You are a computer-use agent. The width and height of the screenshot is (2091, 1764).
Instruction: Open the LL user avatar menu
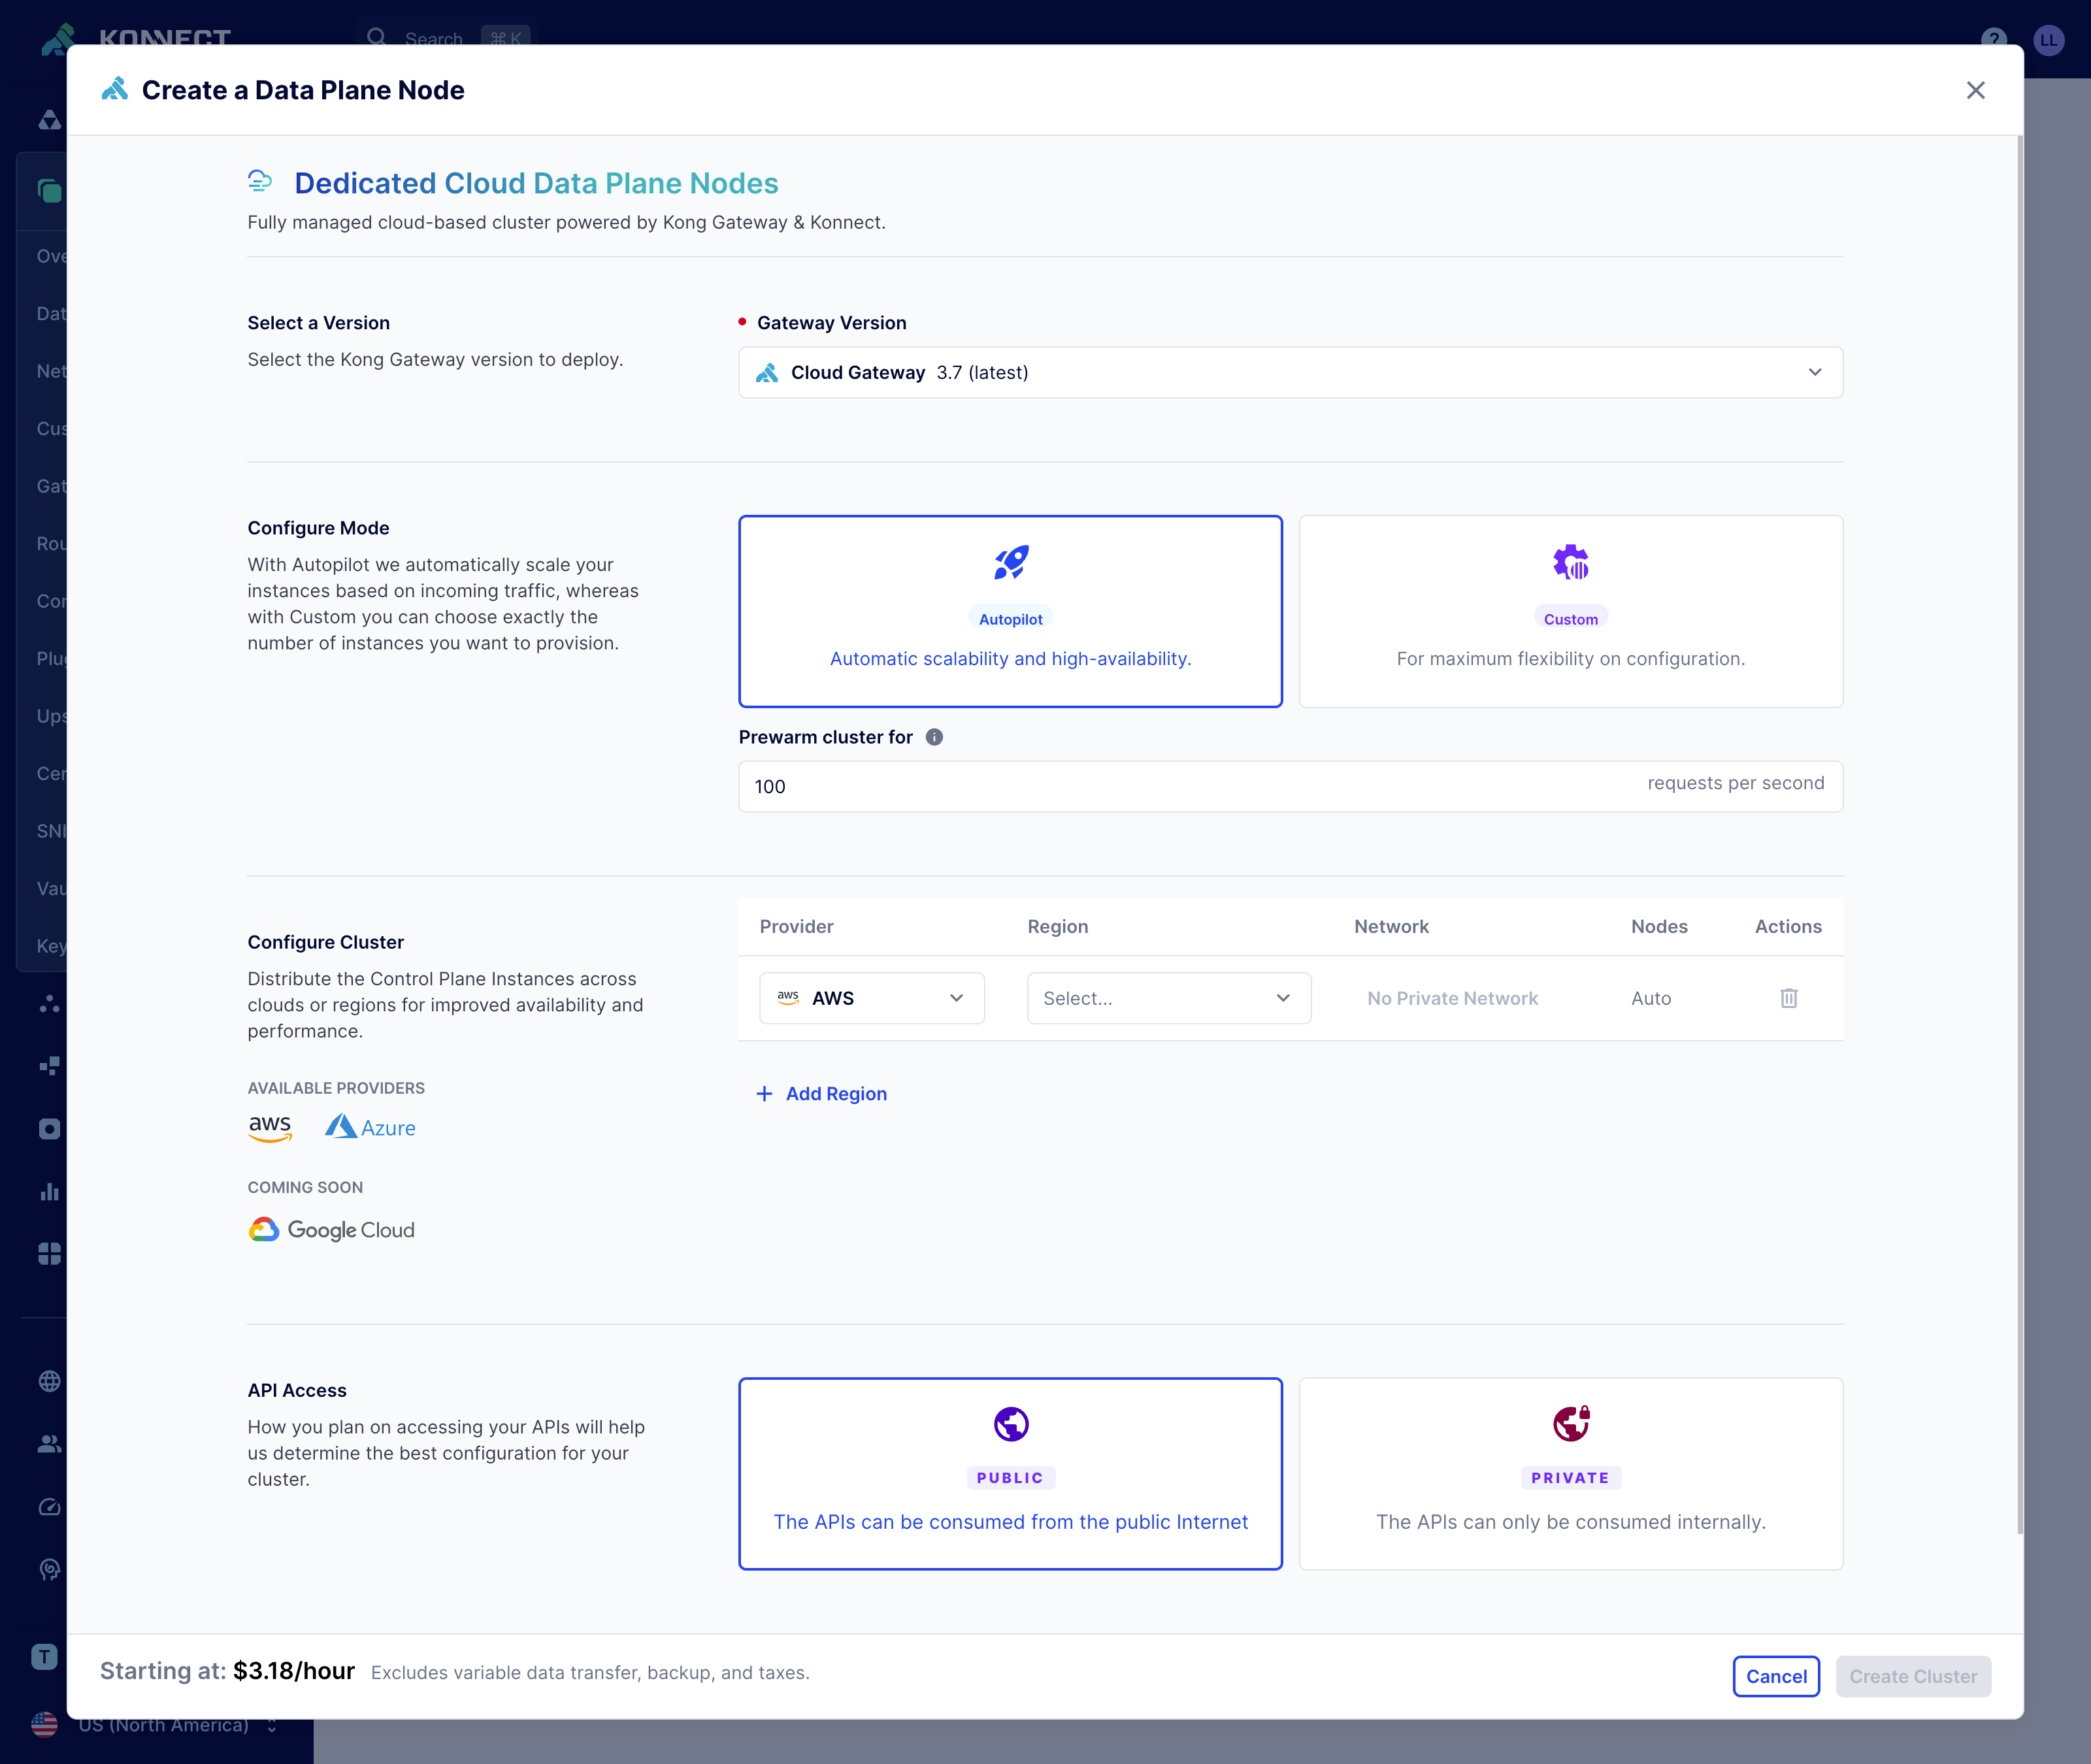[x=2049, y=40]
